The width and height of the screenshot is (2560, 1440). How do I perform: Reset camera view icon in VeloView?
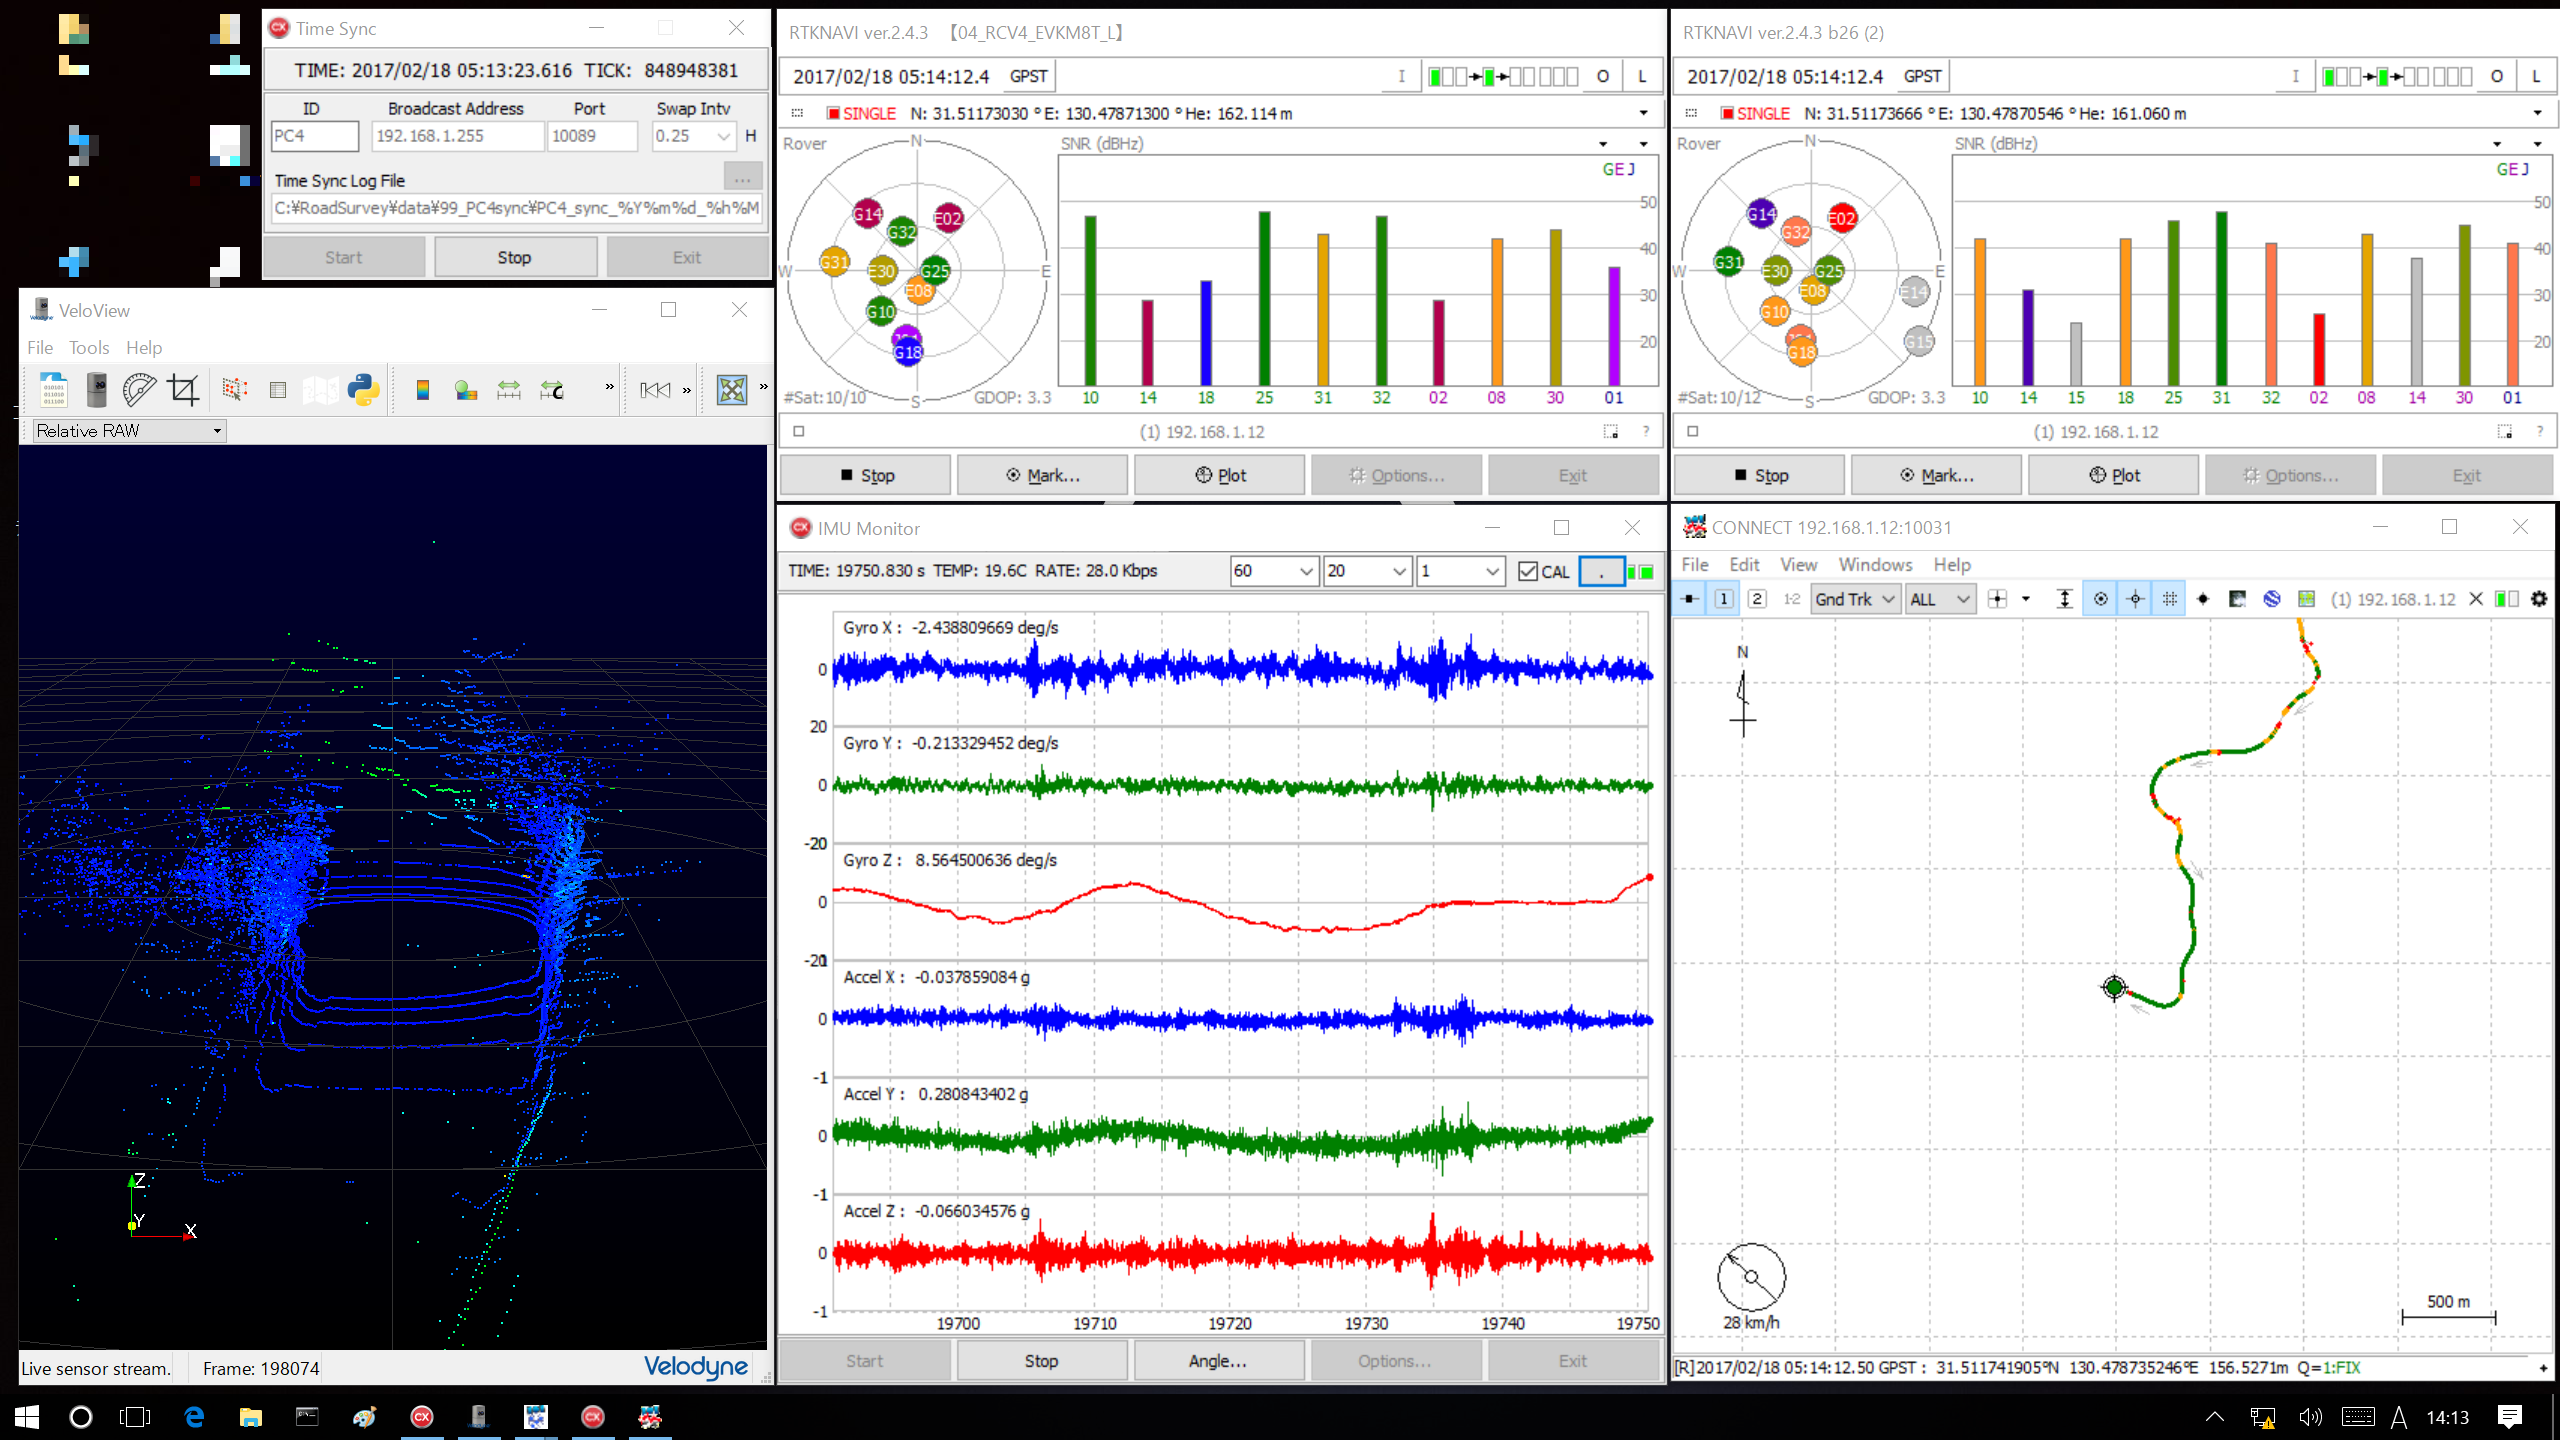point(732,389)
